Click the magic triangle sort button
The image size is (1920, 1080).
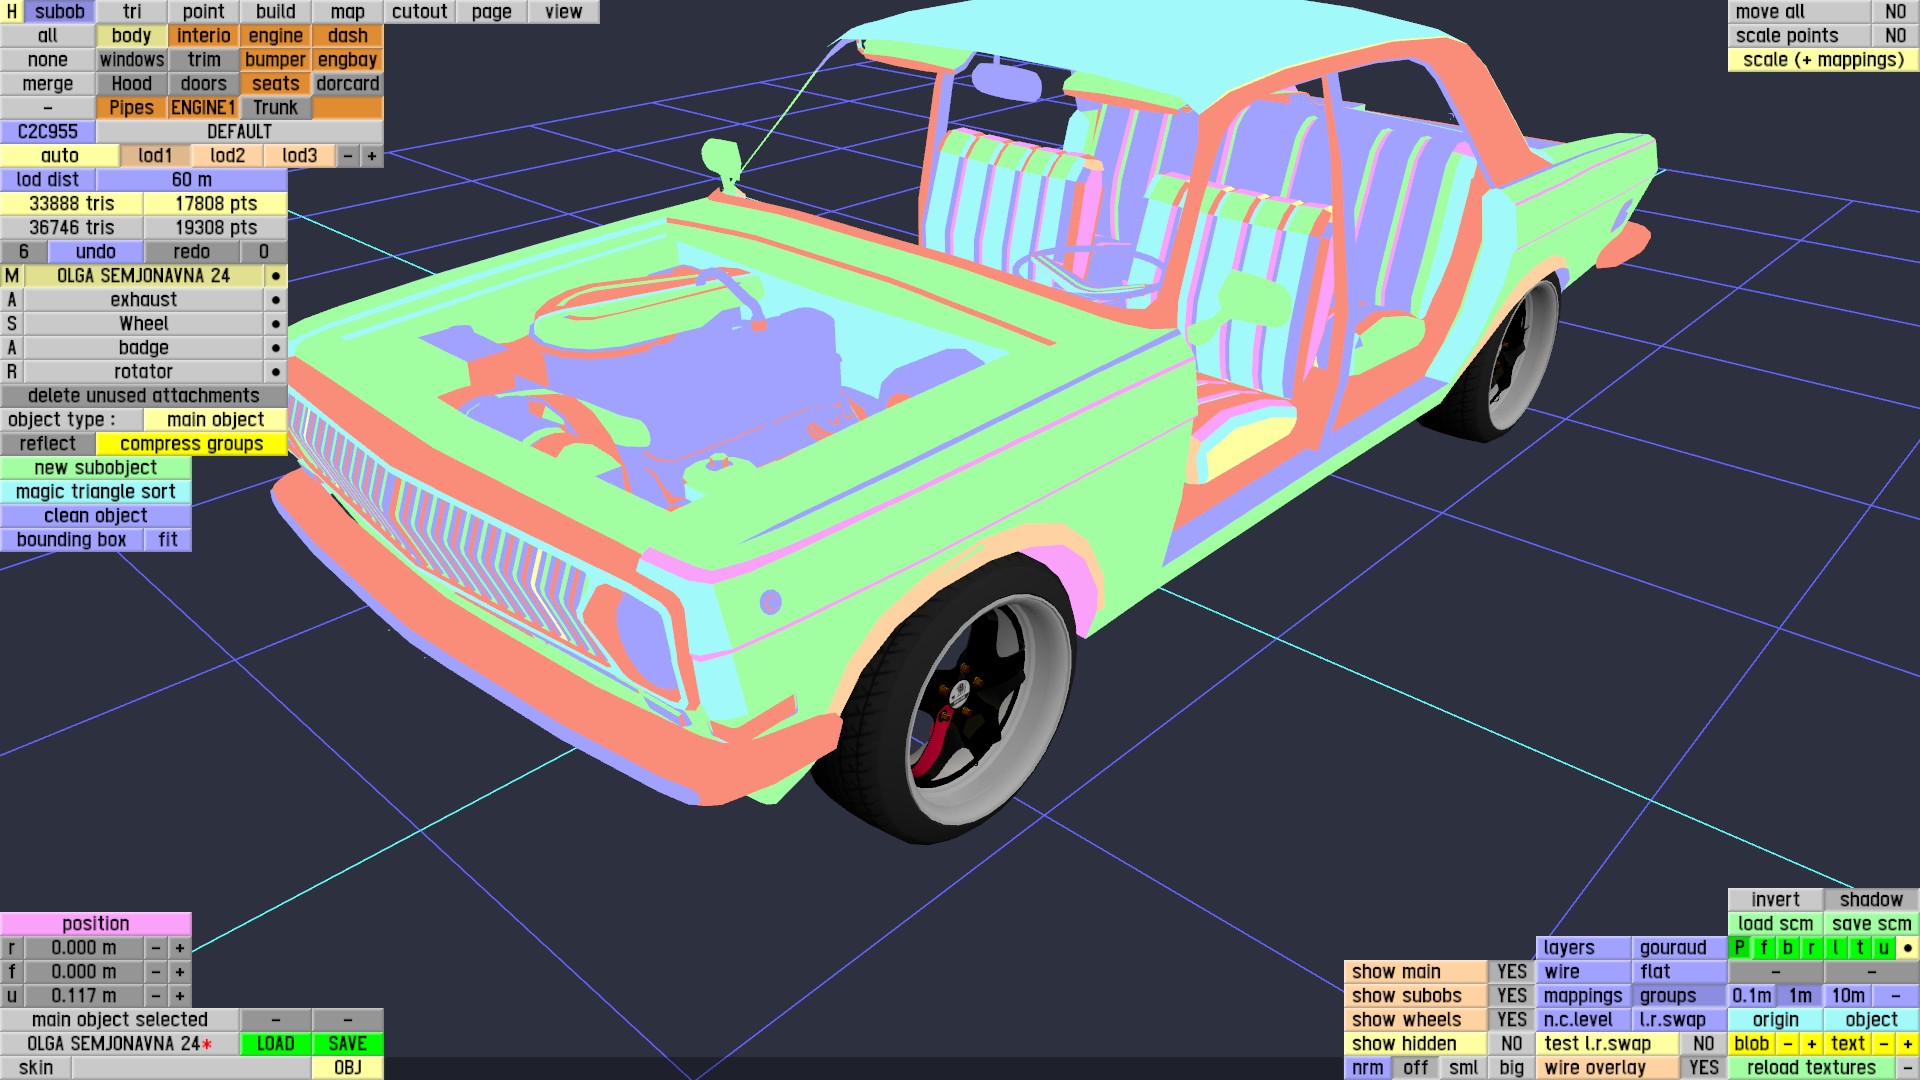95,492
